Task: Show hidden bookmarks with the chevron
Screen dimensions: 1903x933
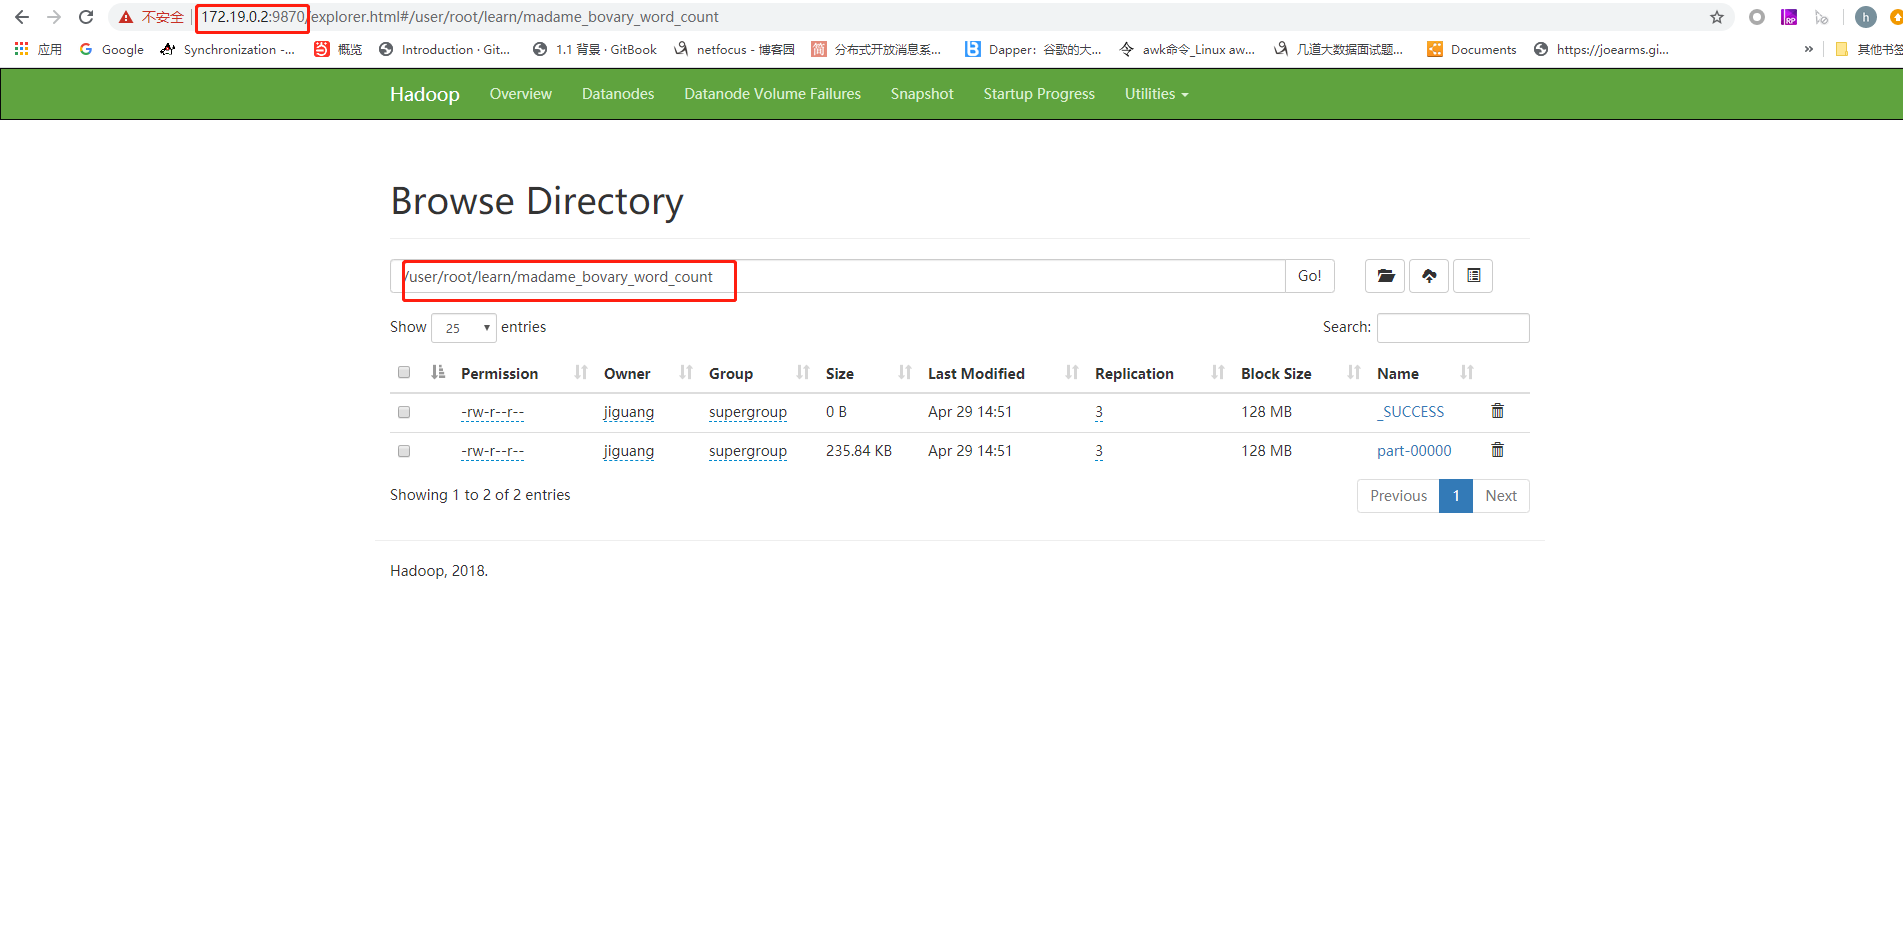Action: tap(1808, 49)
